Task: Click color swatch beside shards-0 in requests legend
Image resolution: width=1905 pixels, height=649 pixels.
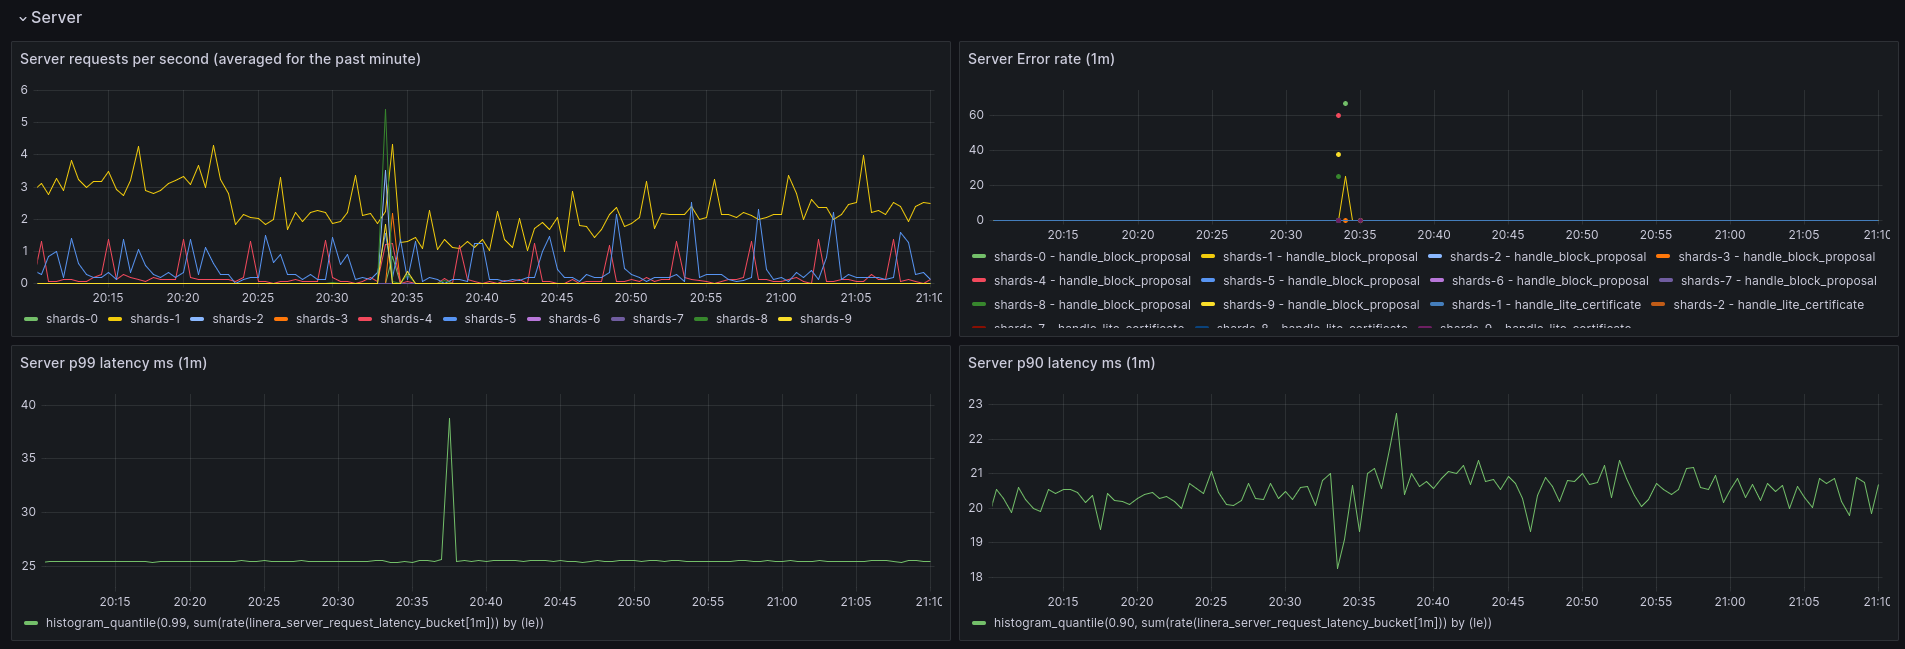Action: 31,319
